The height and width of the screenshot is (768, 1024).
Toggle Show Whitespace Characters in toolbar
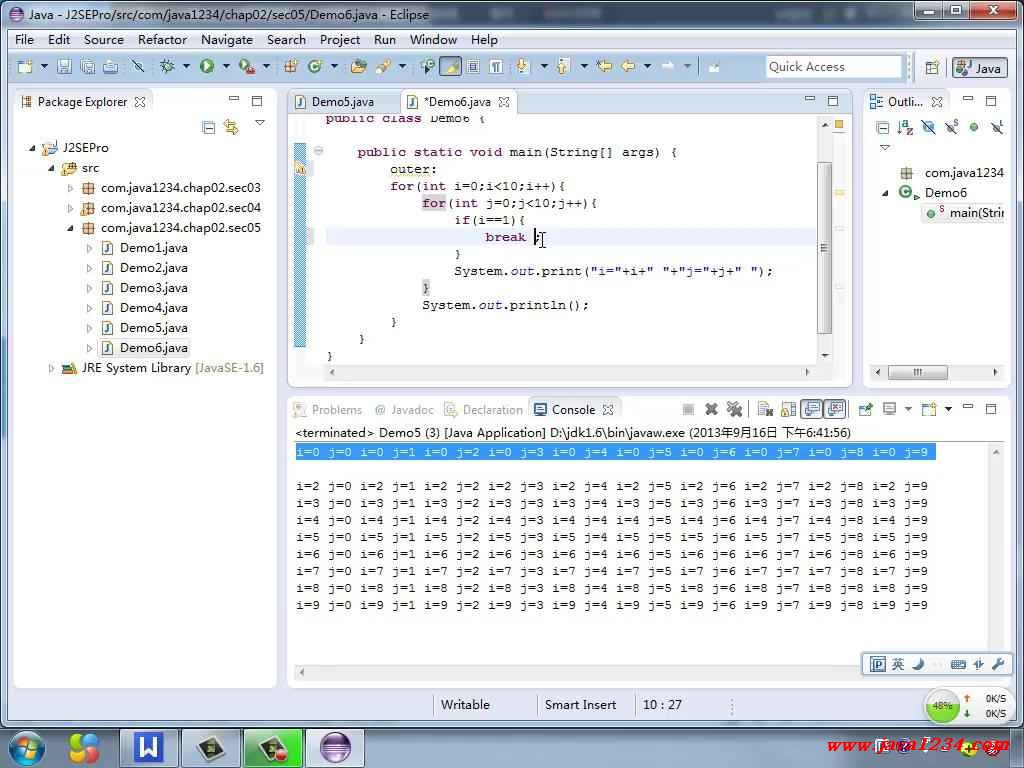(x=496, y=66)
